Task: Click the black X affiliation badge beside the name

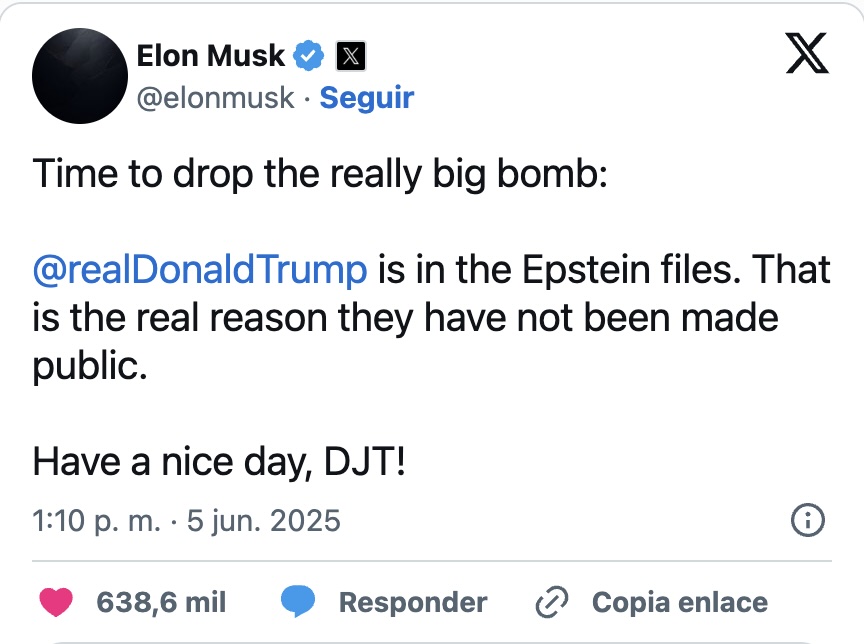Action: point(349,57)
